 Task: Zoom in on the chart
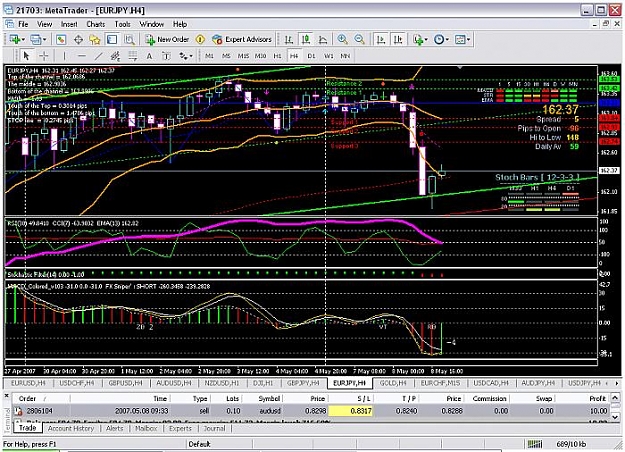click(342, 39)
